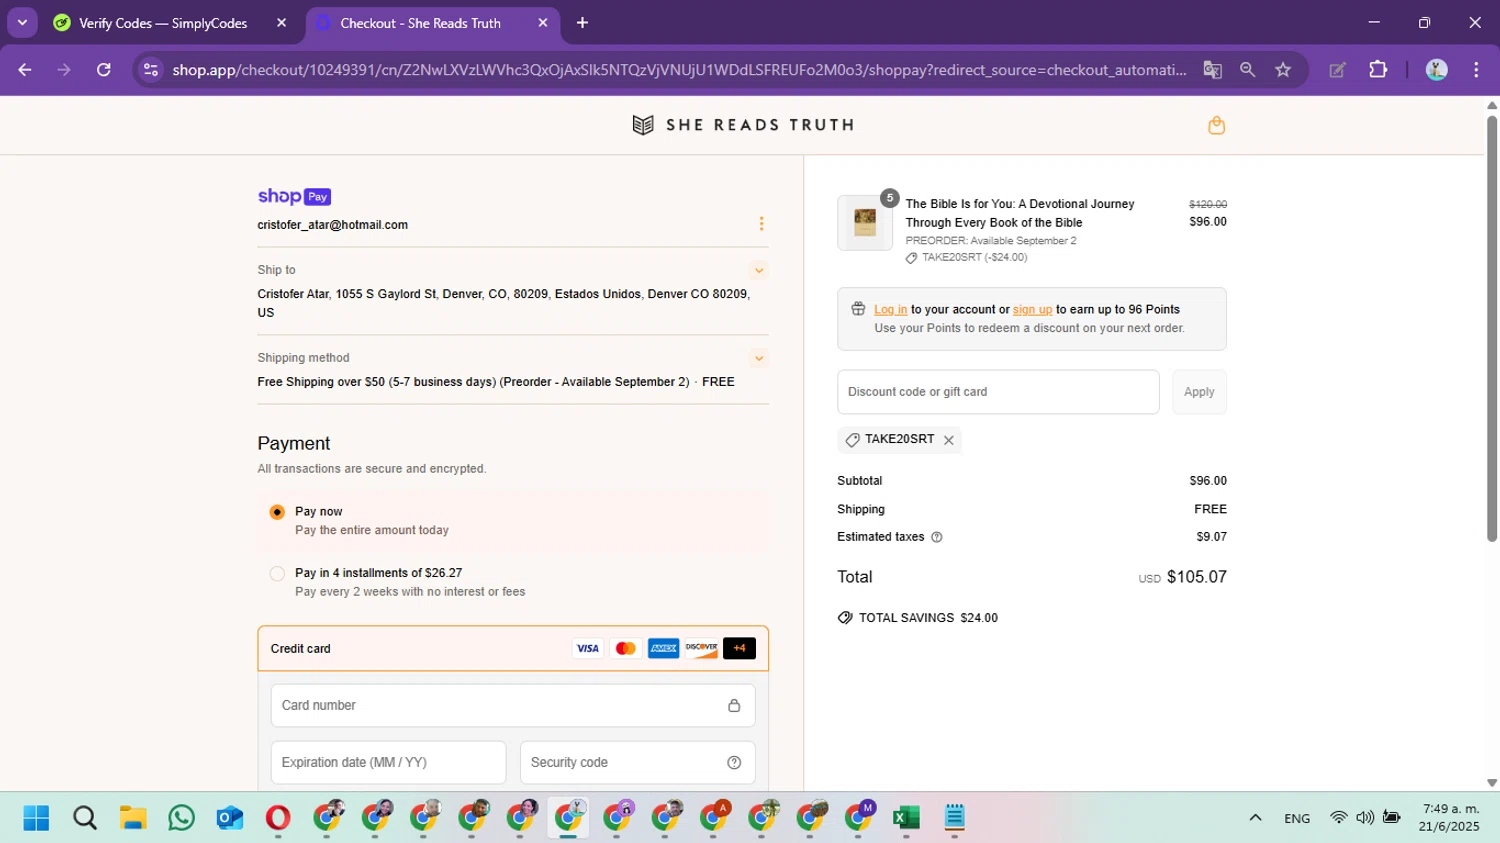Close the Verify Codes tab
The width and height of the screenshot is (1500, 843).
[281, 23]
